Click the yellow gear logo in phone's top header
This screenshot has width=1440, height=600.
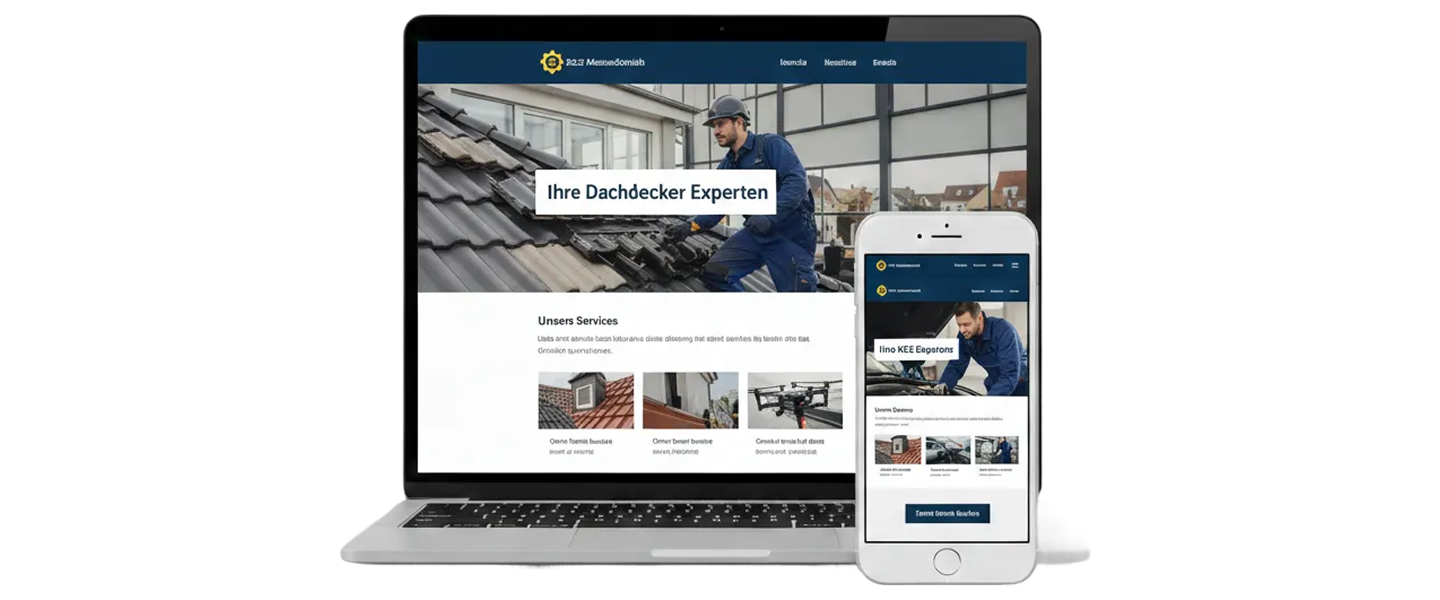[881, 266]
